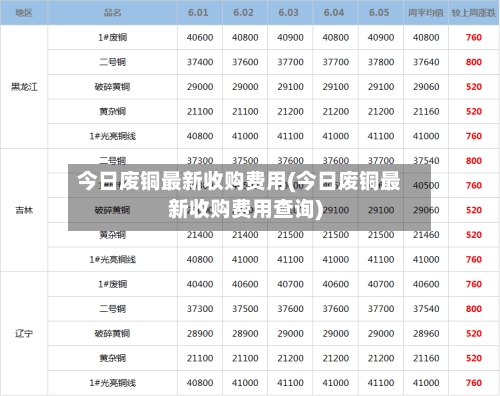
Task: Select 40800 in 黑龙江 1#光亮铜线 6.01 cell
Action: click(200, 136)
